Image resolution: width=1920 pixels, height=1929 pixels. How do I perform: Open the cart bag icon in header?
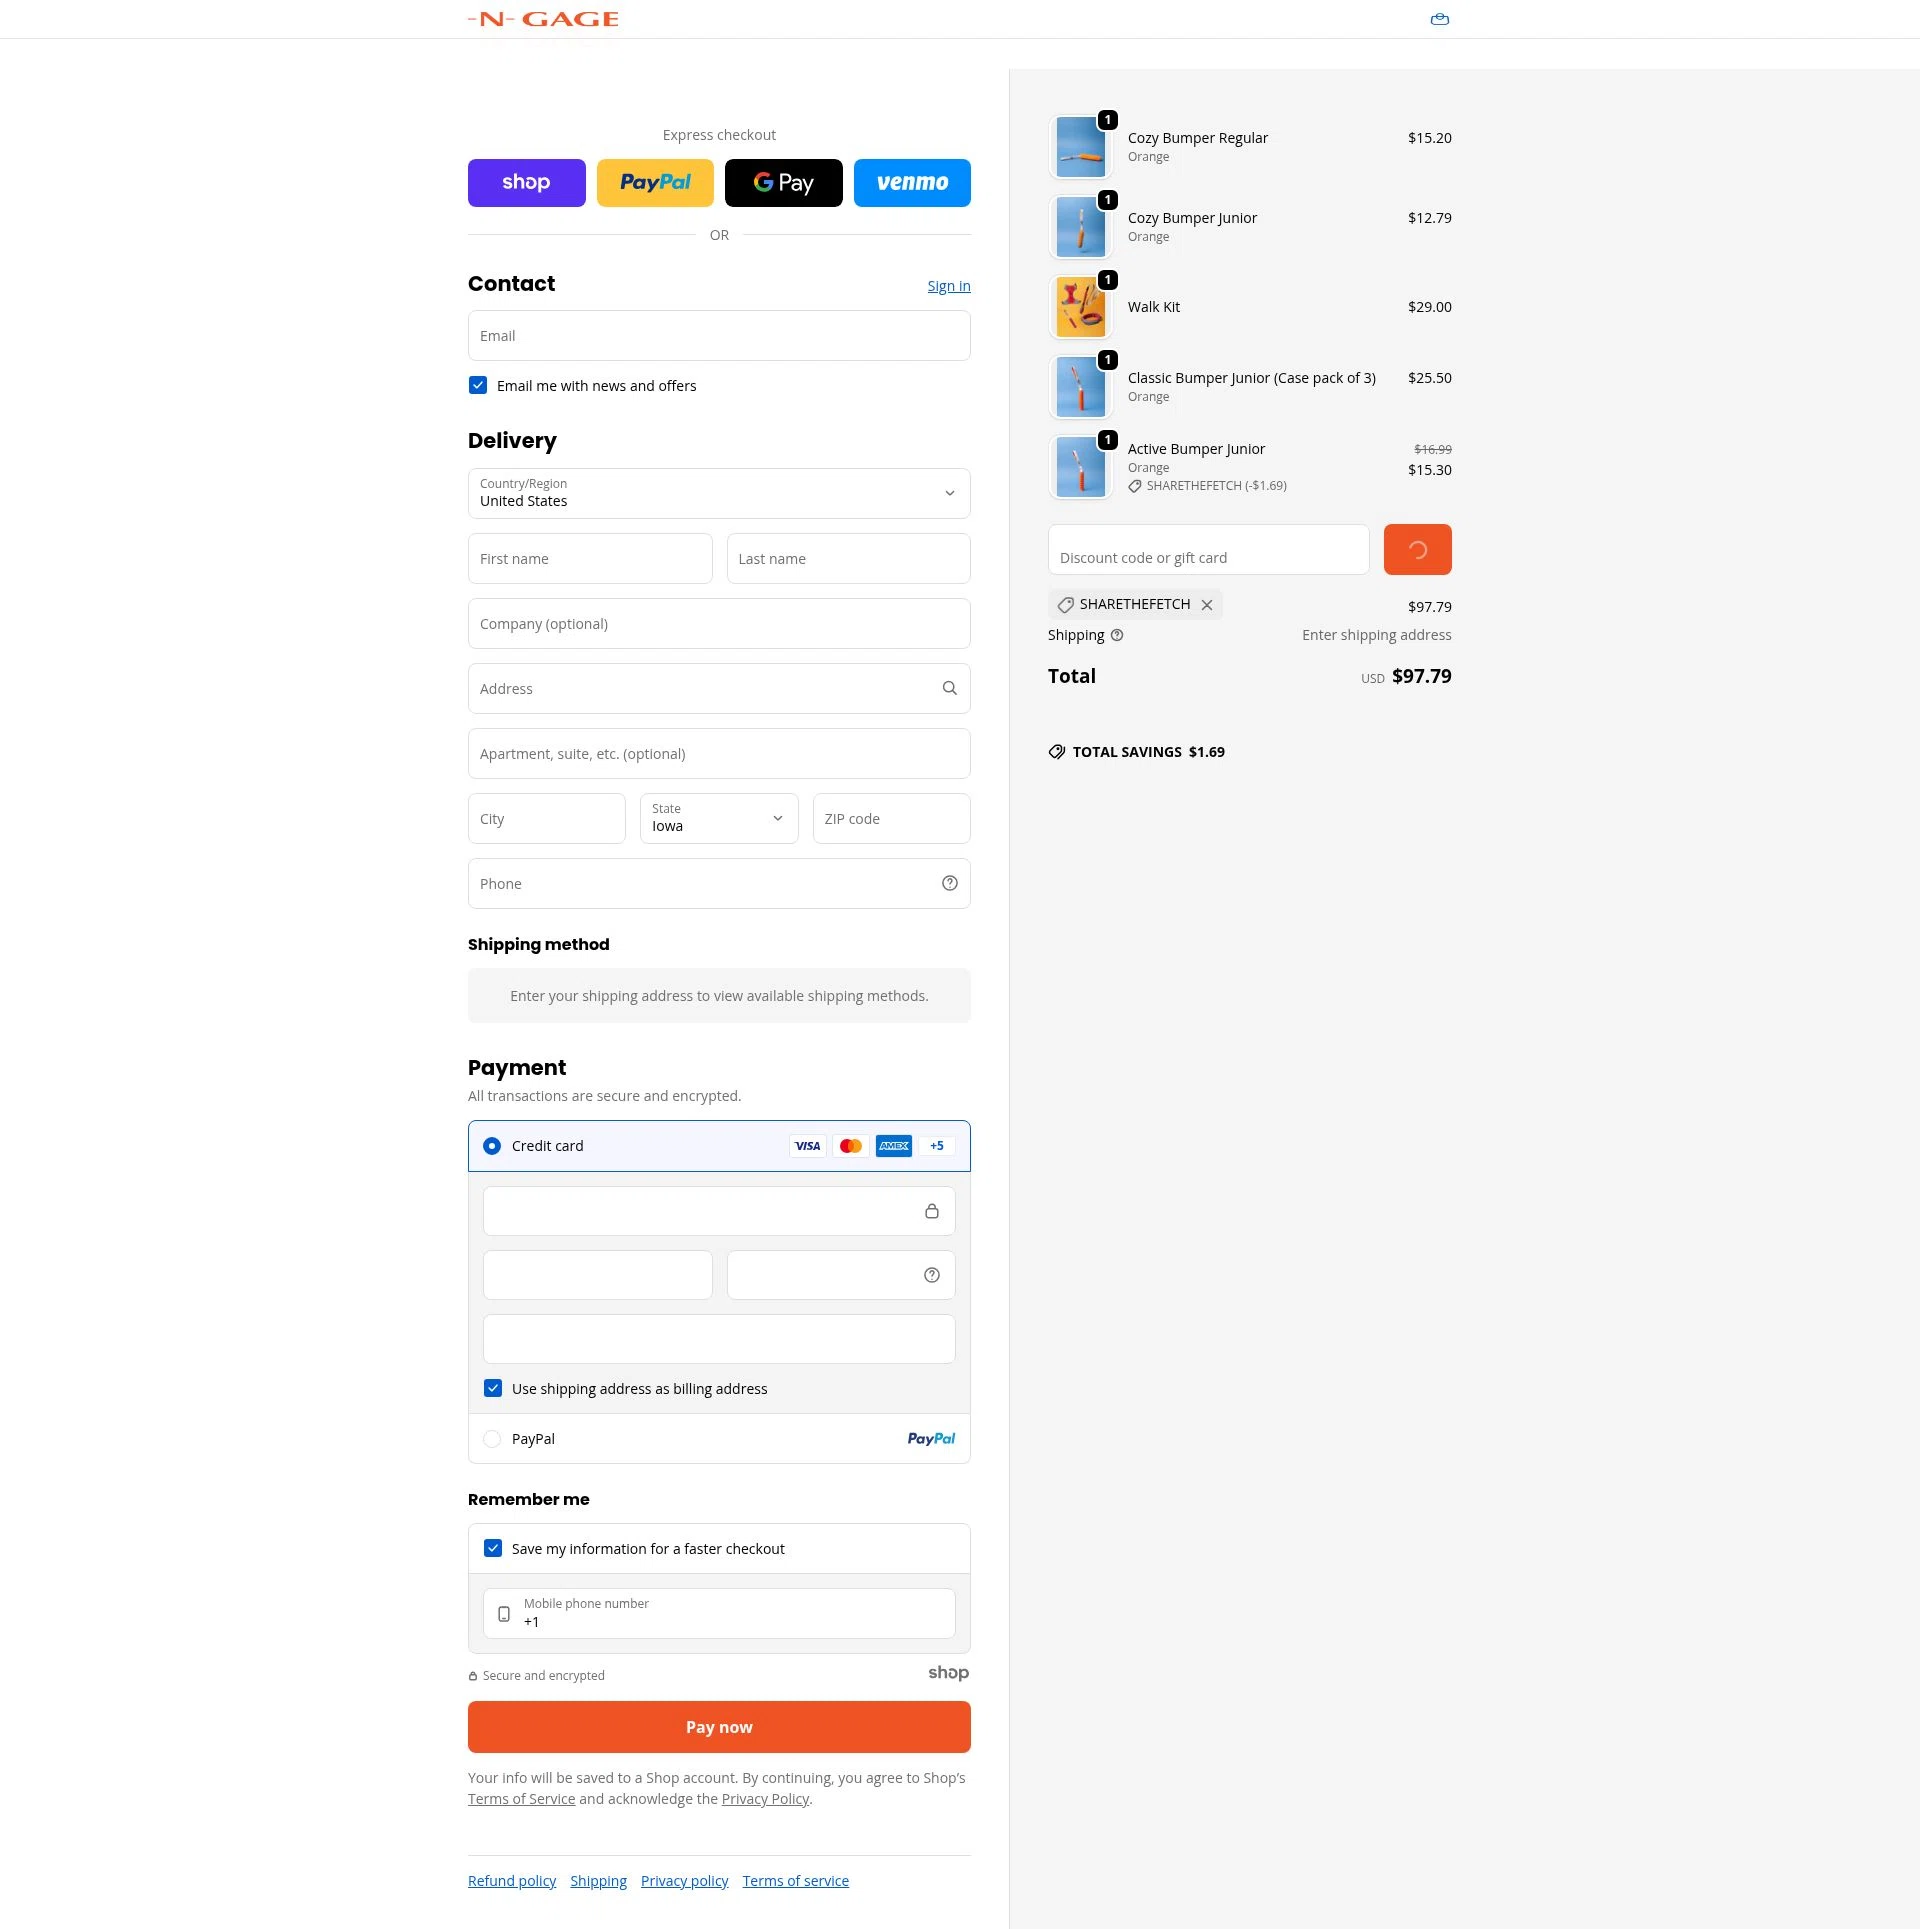pyautogui.click(x=1439, y=19)
